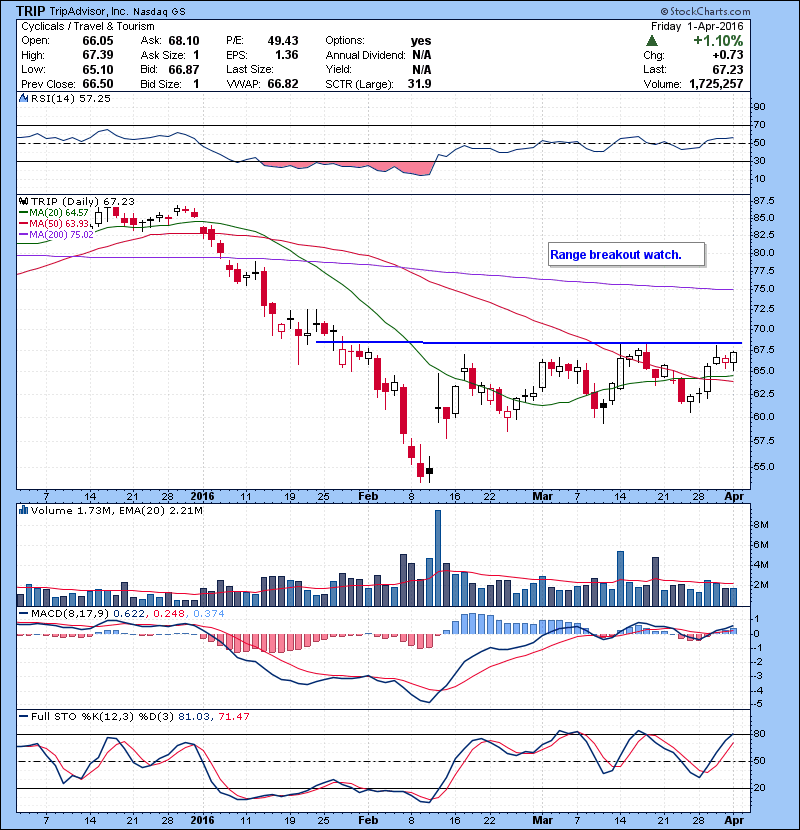Click the TRIP ticker symbol in header
This screenshot has width=800, height=830.
pos(31,11)
